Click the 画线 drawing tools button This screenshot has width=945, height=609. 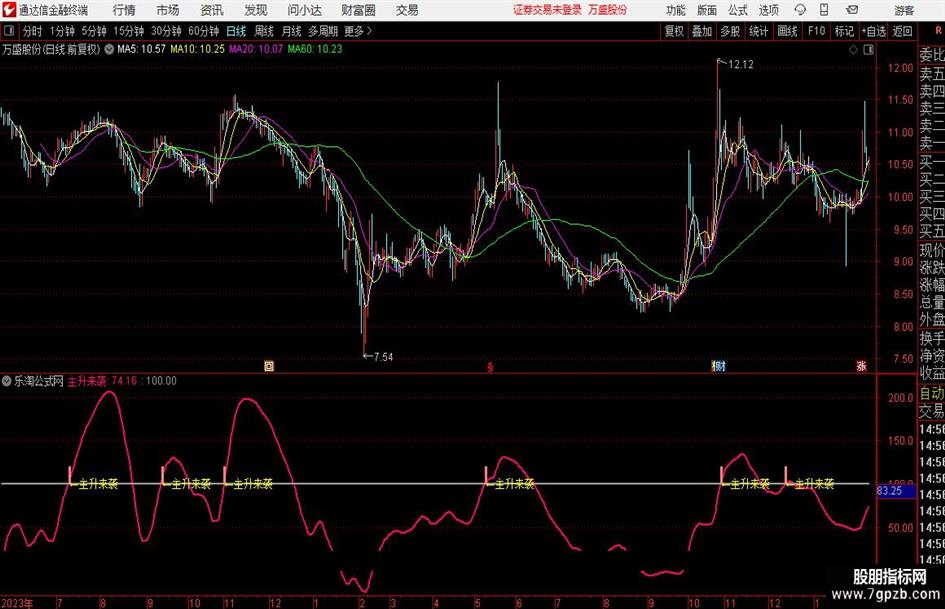coord(787,31)
